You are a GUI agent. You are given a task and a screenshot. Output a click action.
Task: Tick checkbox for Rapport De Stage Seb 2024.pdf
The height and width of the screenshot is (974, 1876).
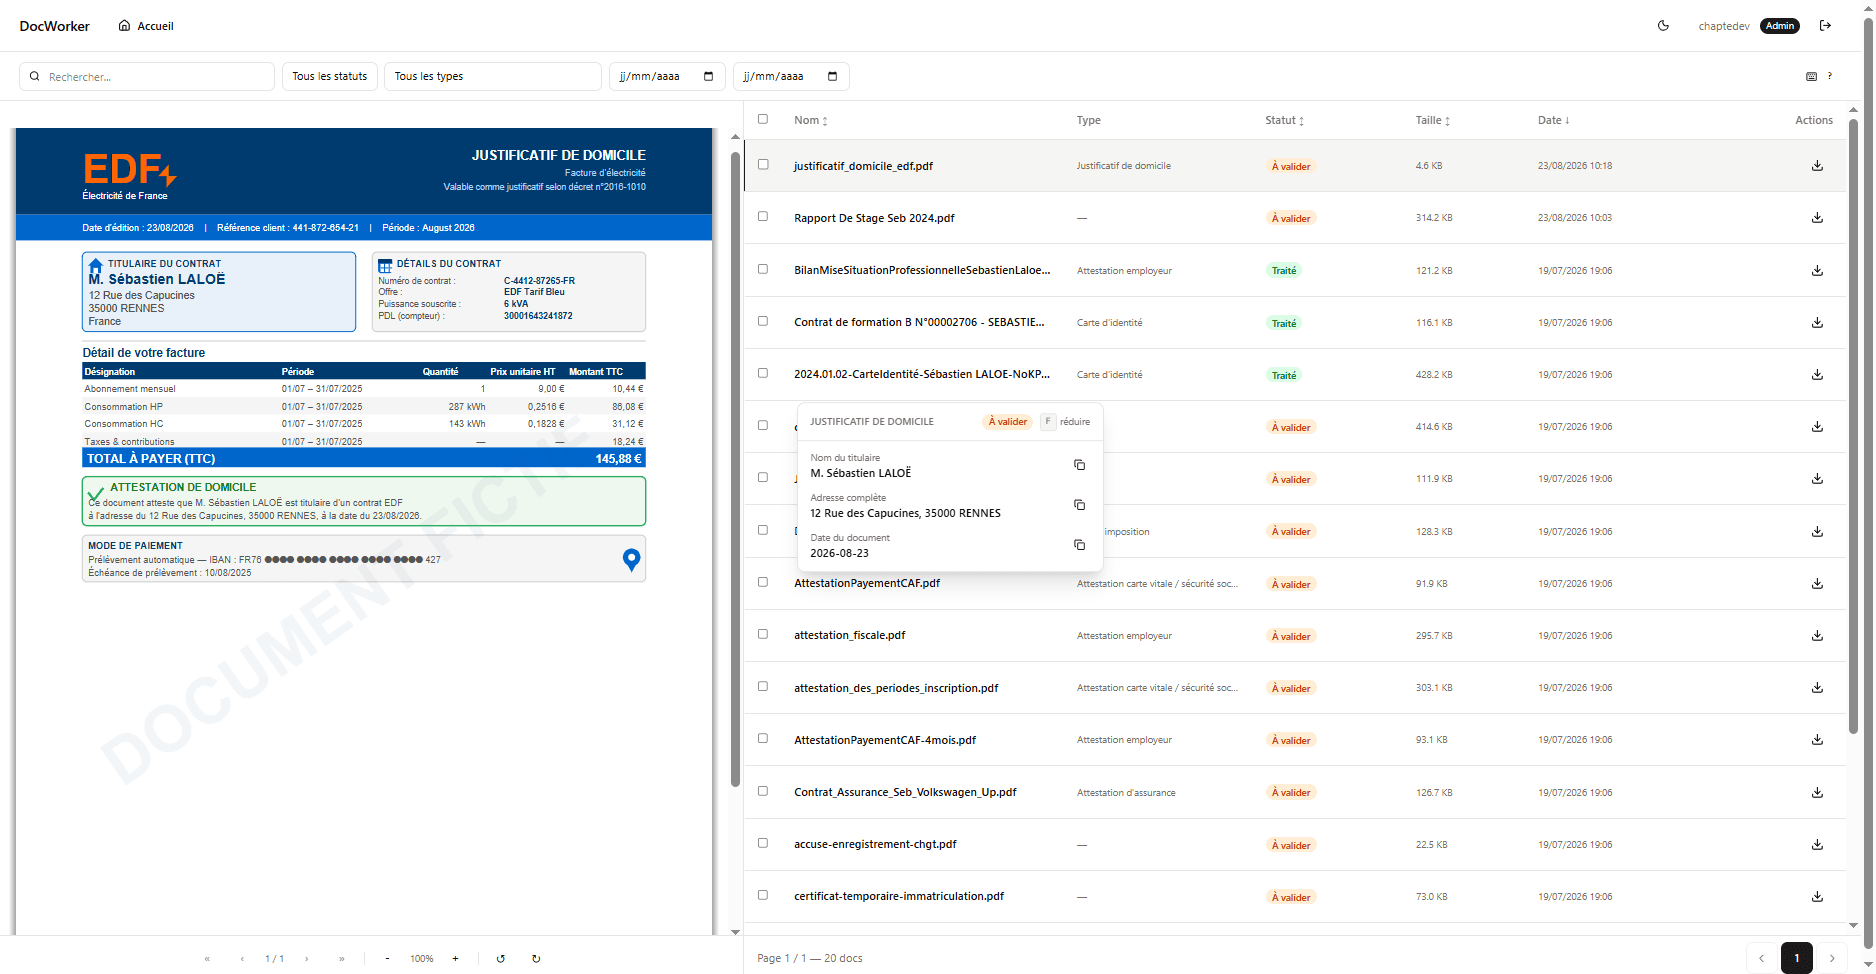tap(763, 216)
